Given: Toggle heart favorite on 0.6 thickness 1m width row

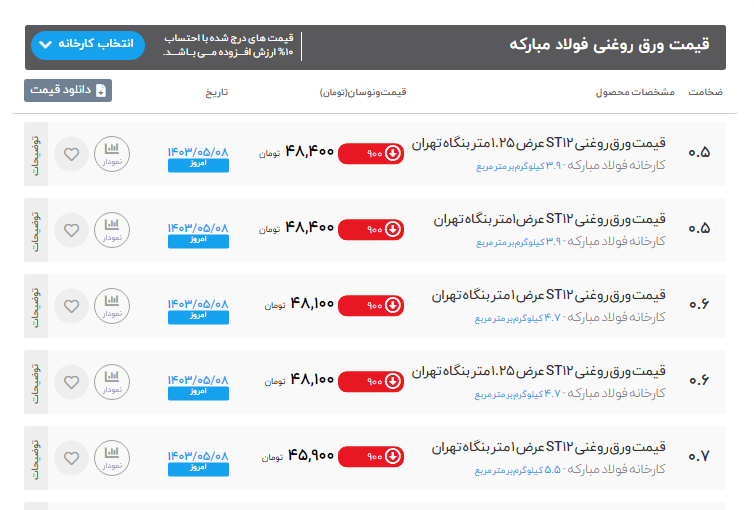Looking at the screenshot, I should click(71, 306).
